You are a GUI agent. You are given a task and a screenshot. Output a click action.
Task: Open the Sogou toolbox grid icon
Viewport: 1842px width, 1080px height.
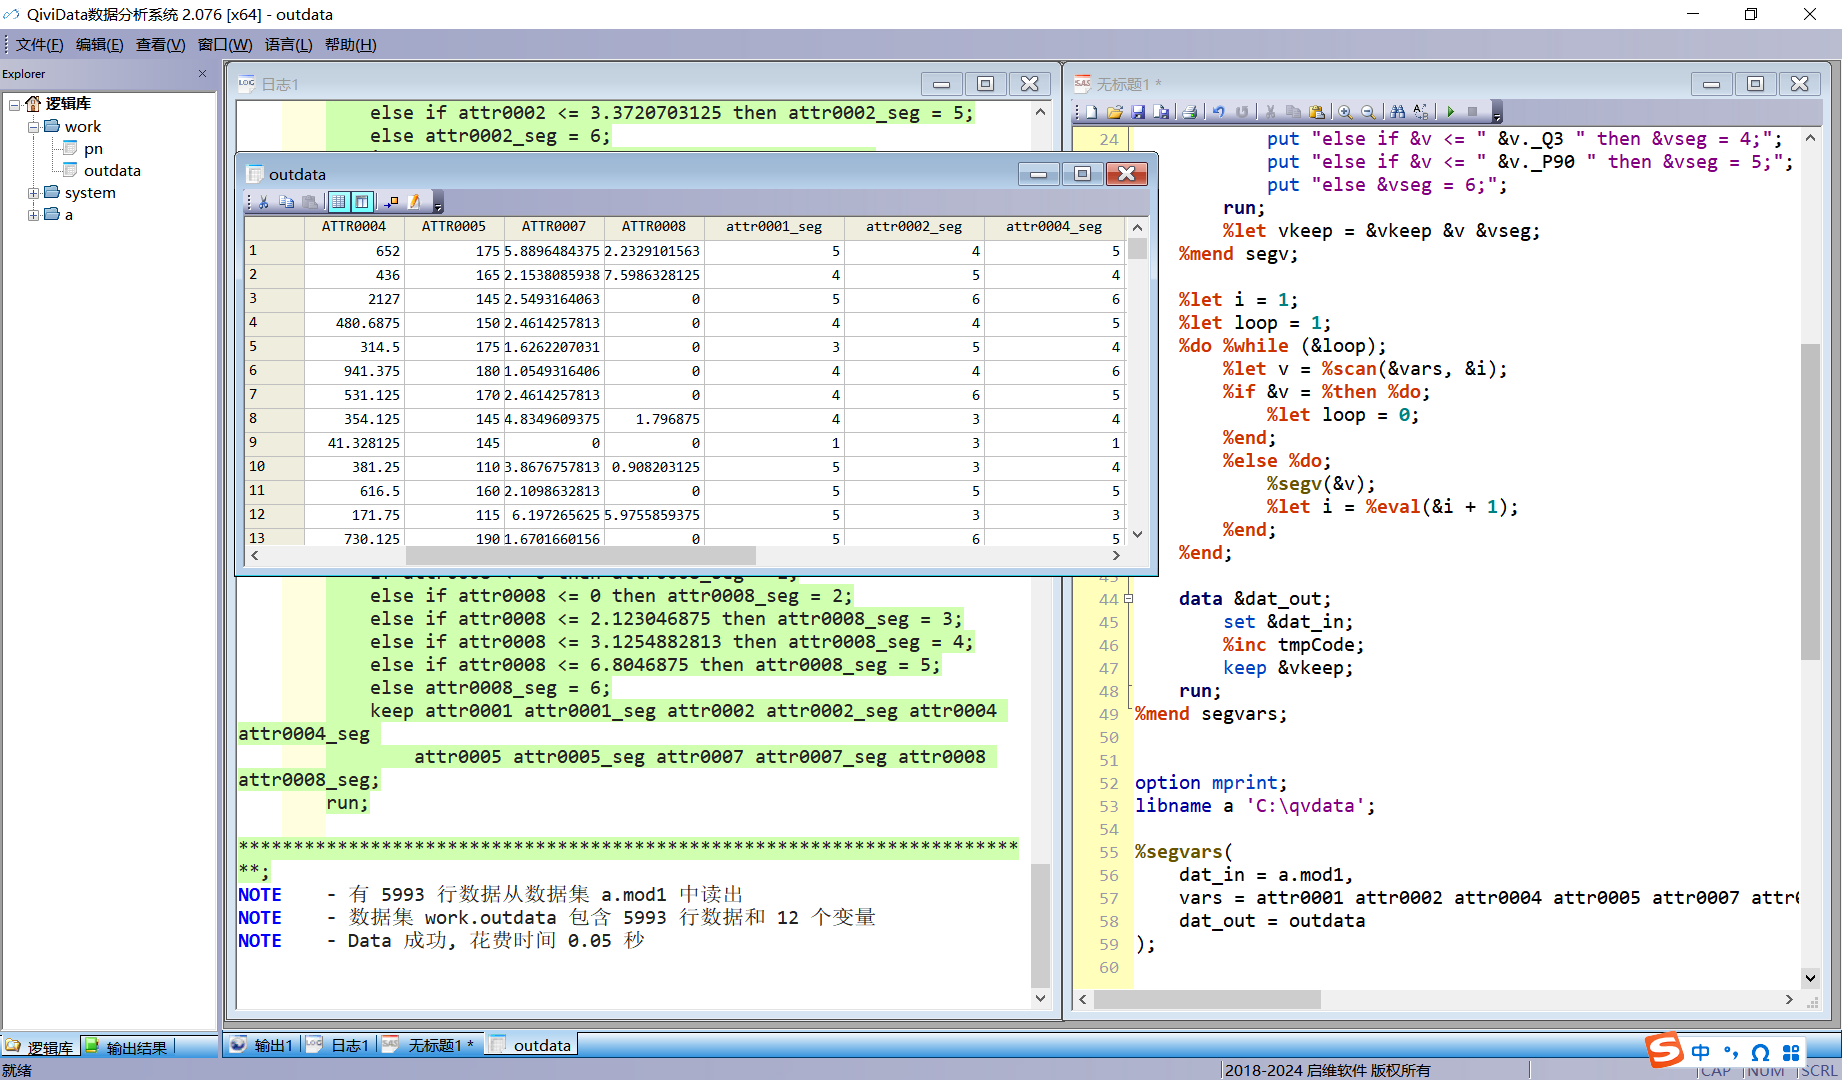tap(1791, 1053)
